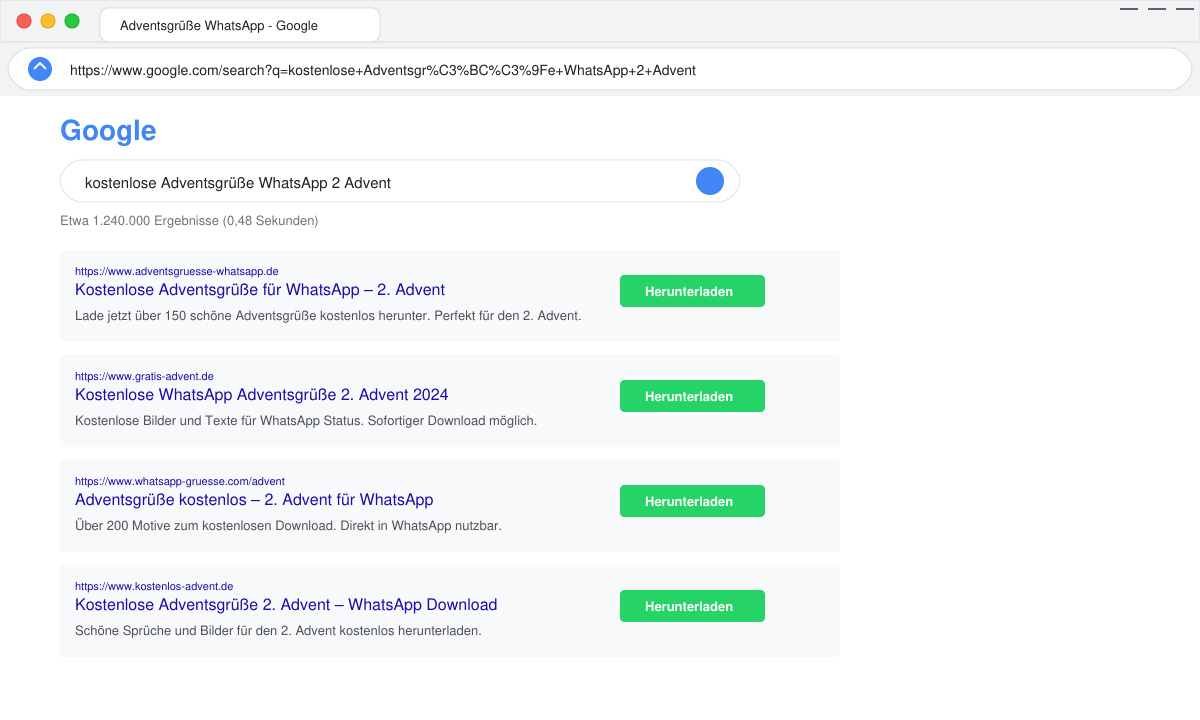The image size is (1200, 720).
Task: Click the blue search button in the search box
Action: [x=710, y=181]
